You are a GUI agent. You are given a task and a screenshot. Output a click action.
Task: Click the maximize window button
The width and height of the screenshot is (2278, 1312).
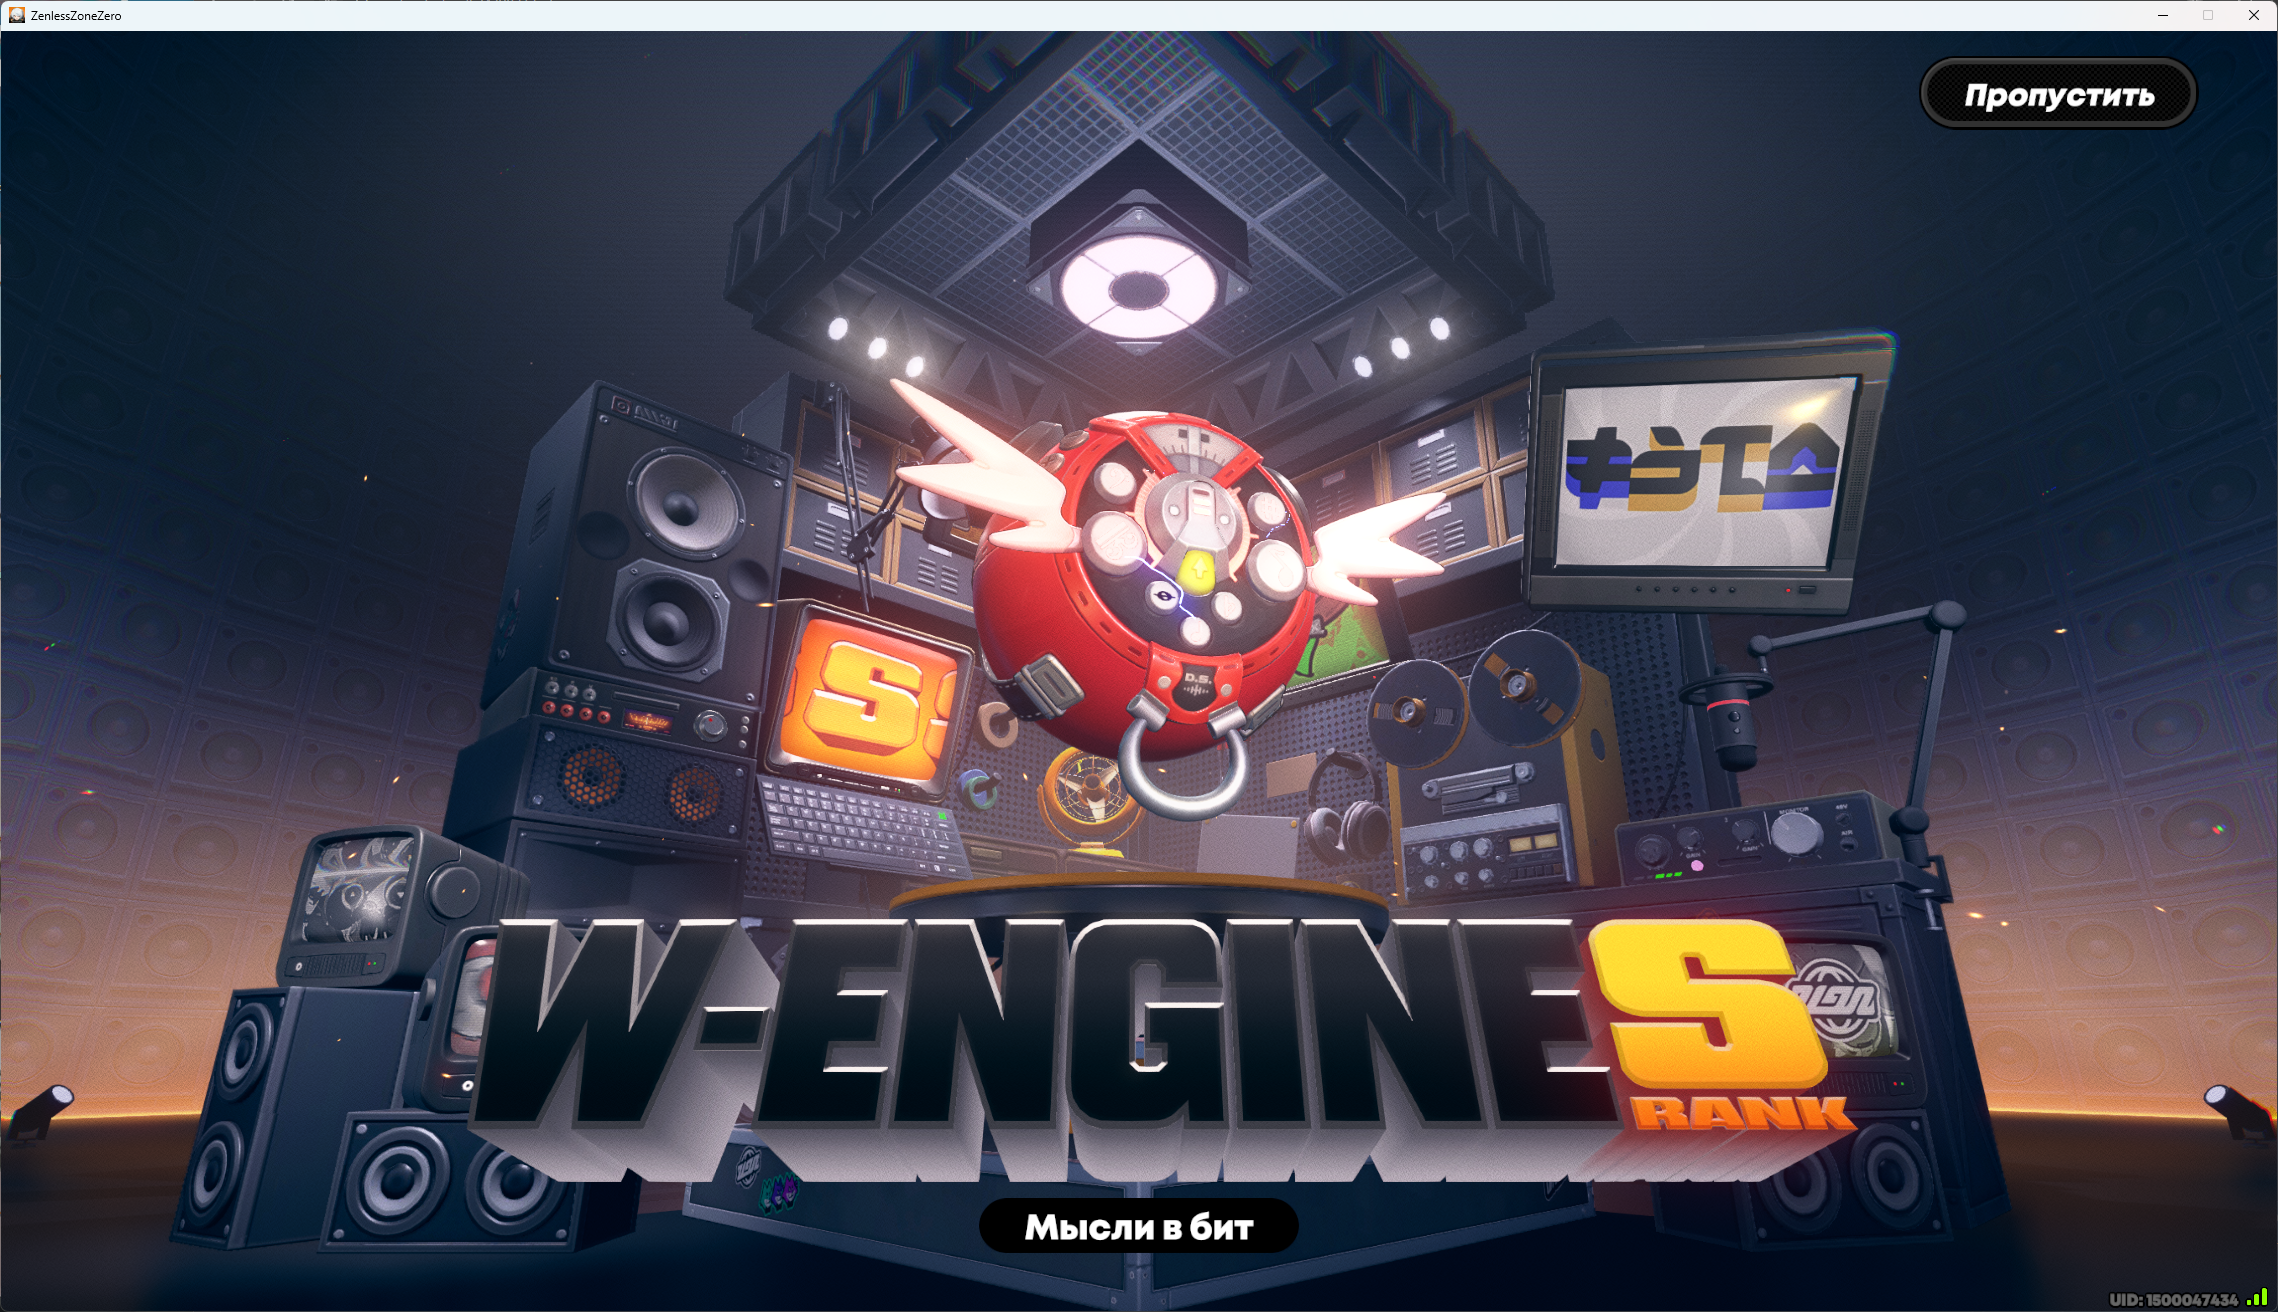pos(2208,15)
